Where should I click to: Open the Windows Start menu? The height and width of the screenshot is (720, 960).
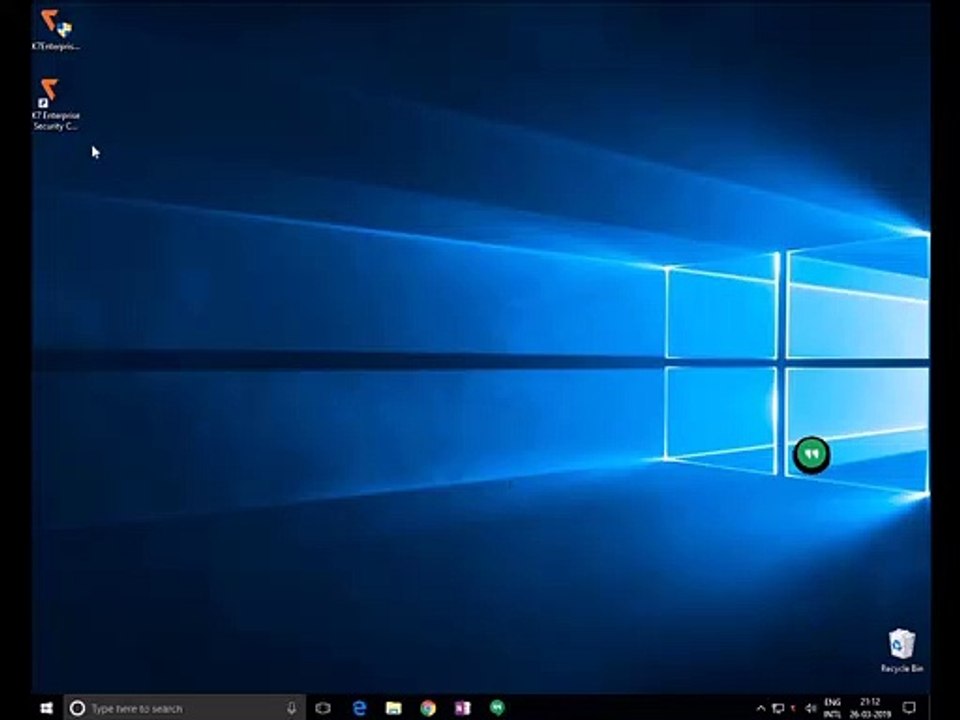tap(47, 708)
